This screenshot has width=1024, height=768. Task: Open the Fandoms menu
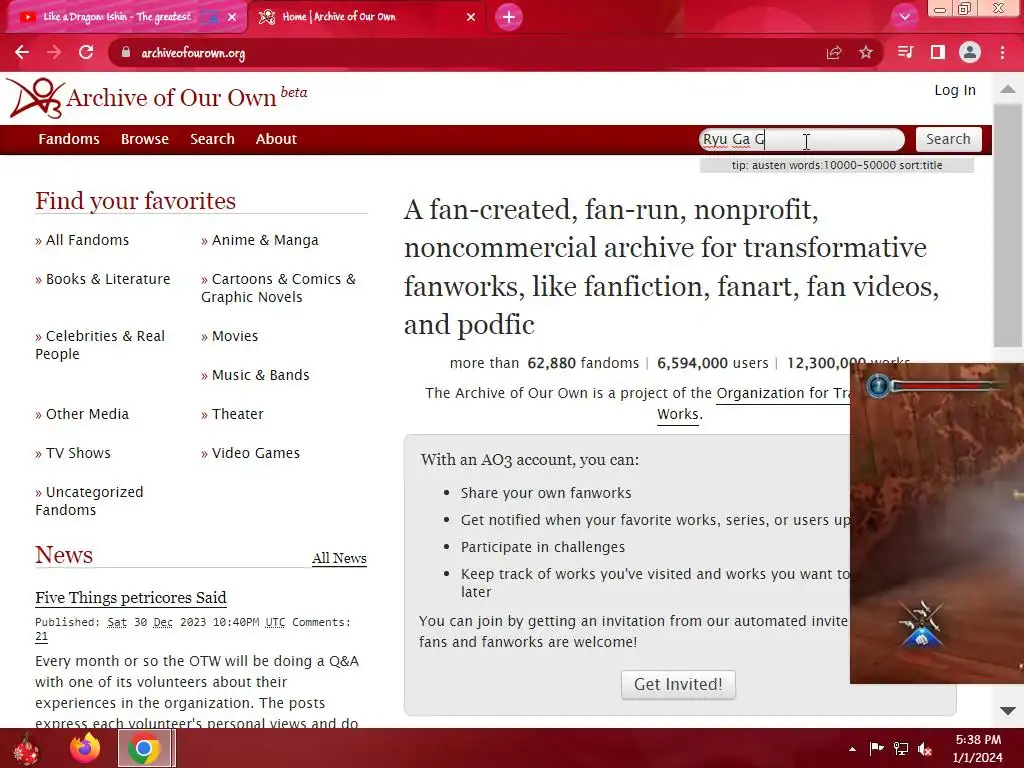tap(69, 139)
